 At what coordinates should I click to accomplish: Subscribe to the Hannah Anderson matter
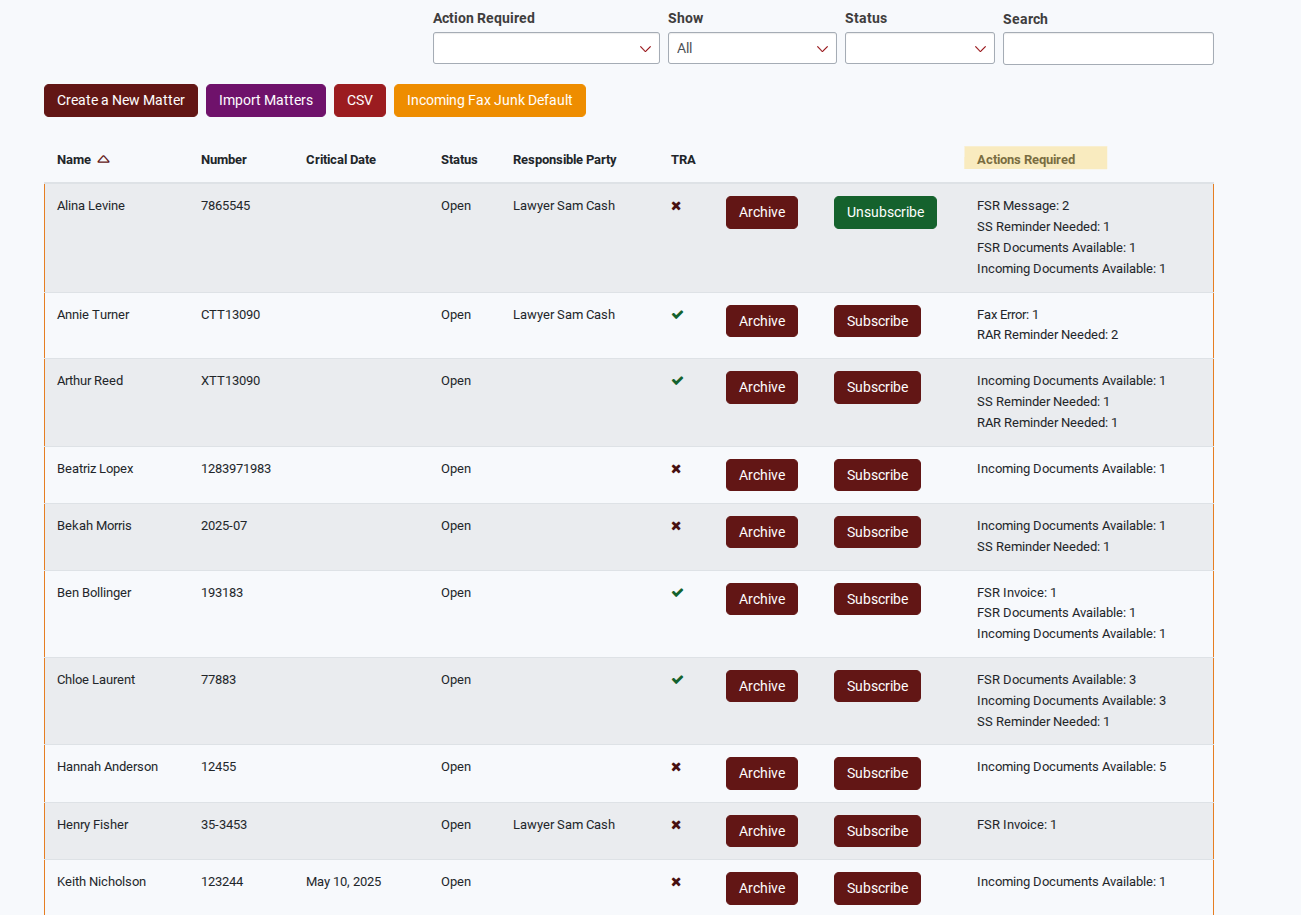coord(877,773)
